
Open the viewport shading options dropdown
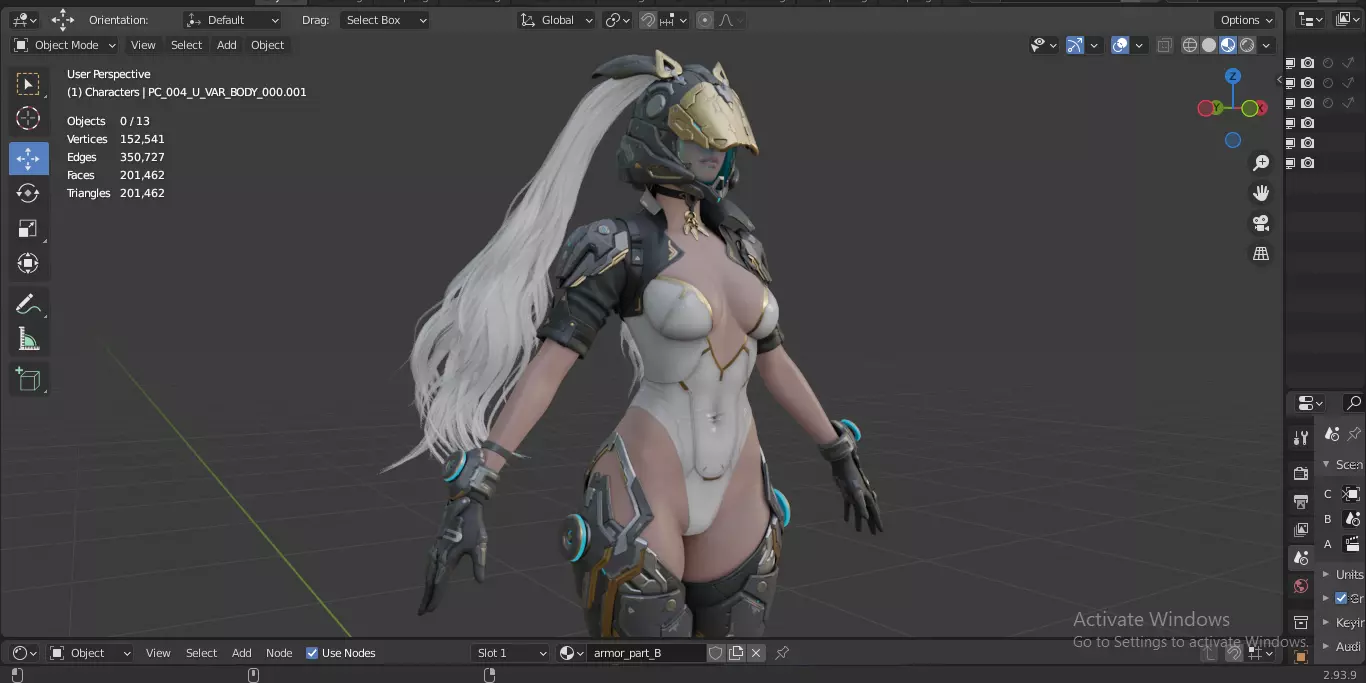[x=1267, y=45]
